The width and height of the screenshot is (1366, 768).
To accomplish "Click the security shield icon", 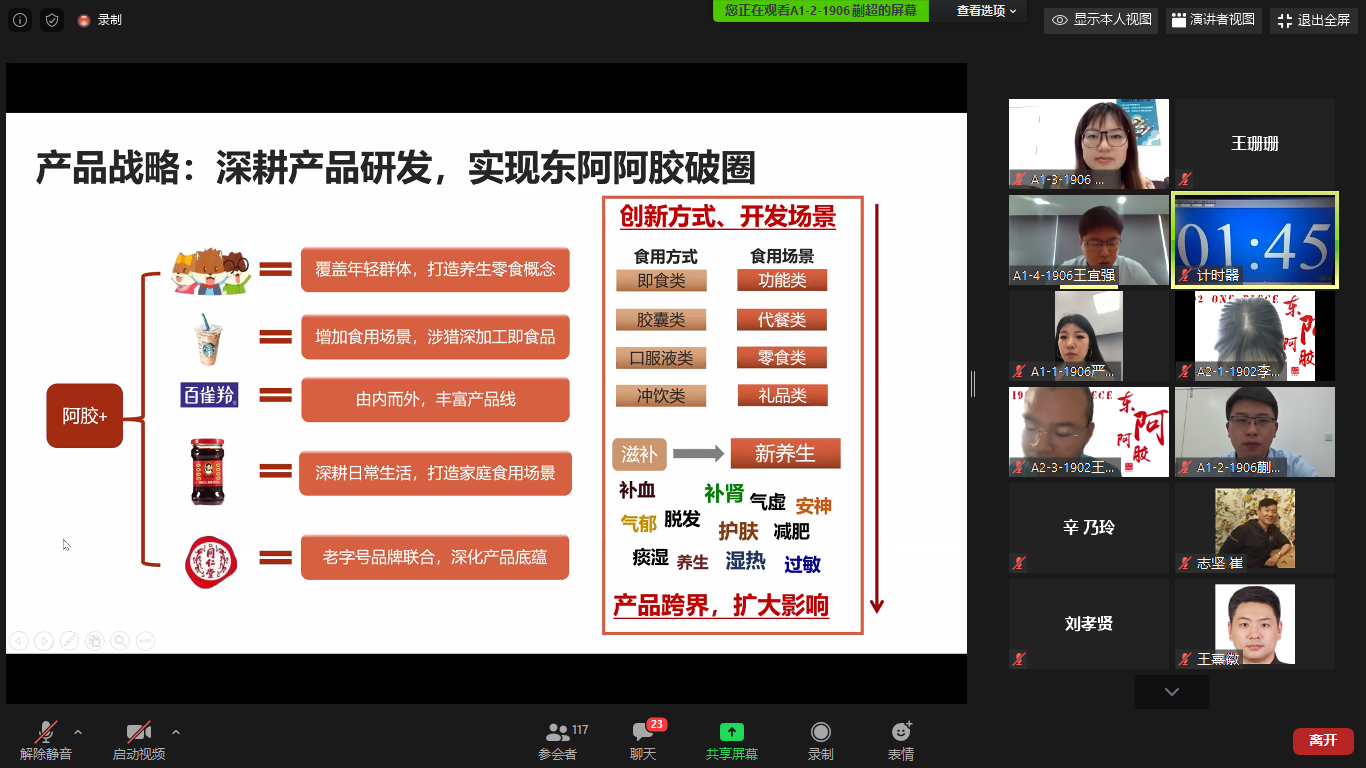I will pyautogui.click(x=52, y=20).
